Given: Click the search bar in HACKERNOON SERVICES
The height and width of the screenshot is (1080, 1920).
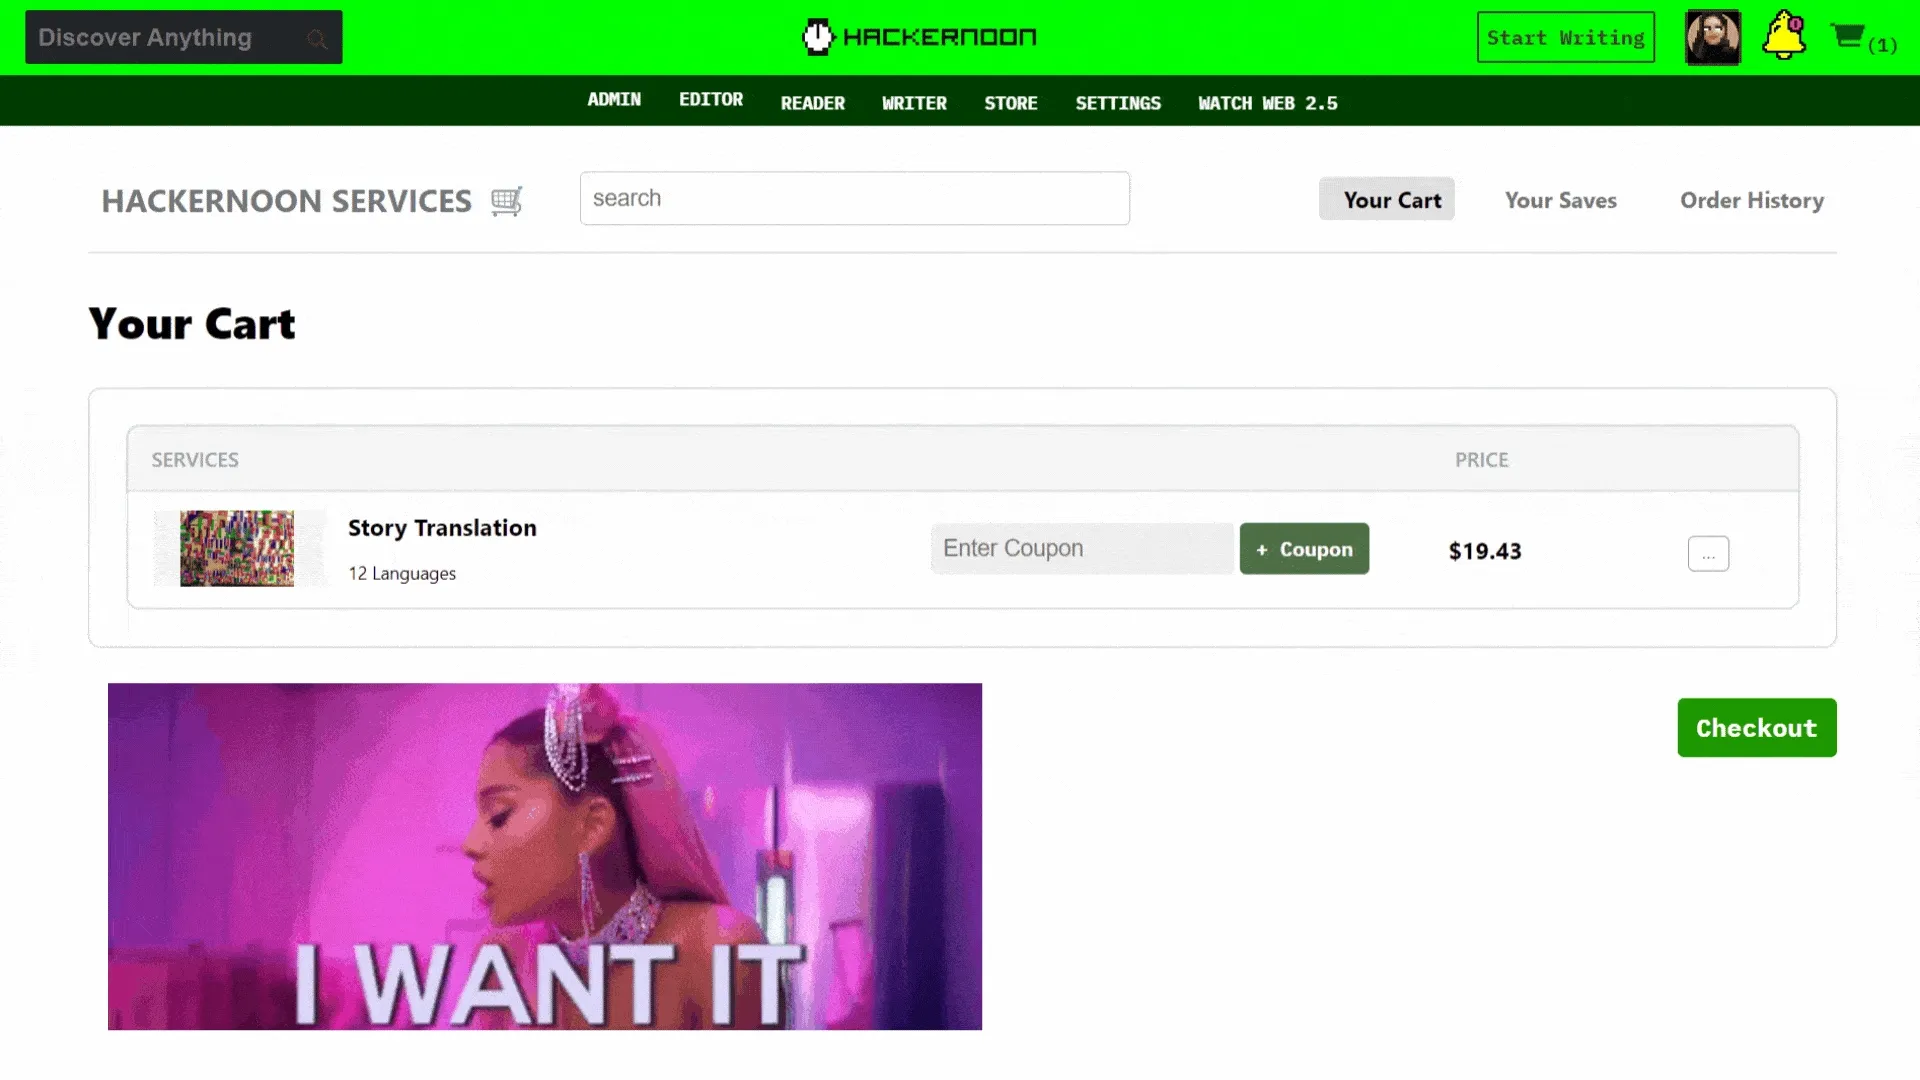Looking at the screenshot, I should click(855, 198).
